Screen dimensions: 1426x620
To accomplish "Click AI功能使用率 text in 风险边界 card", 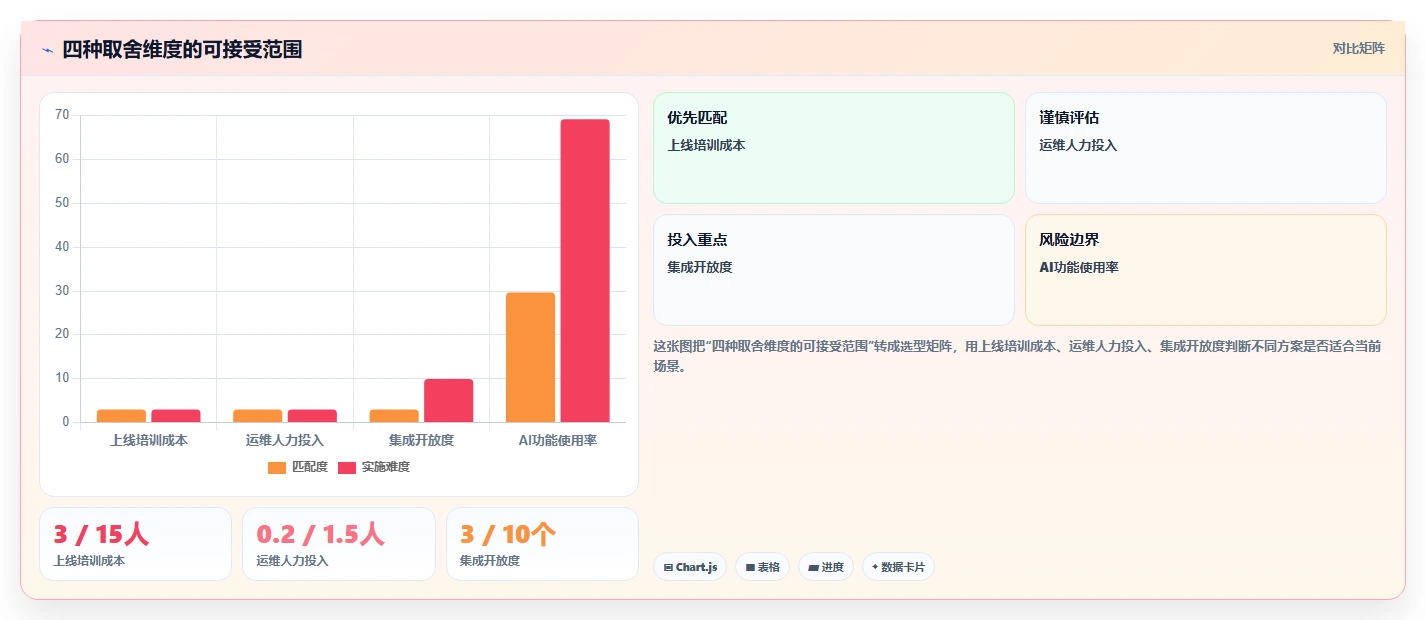I will click(1079, 267).
